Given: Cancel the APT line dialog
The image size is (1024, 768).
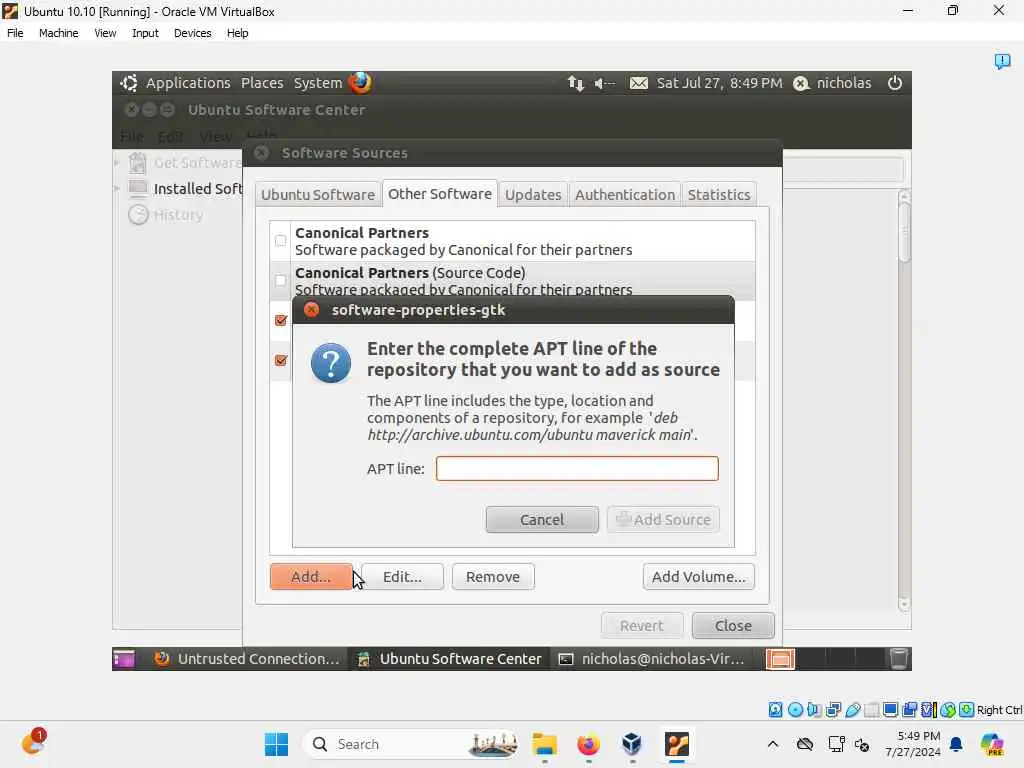Looking at the screenshot, I should click(x=542, y=520).
